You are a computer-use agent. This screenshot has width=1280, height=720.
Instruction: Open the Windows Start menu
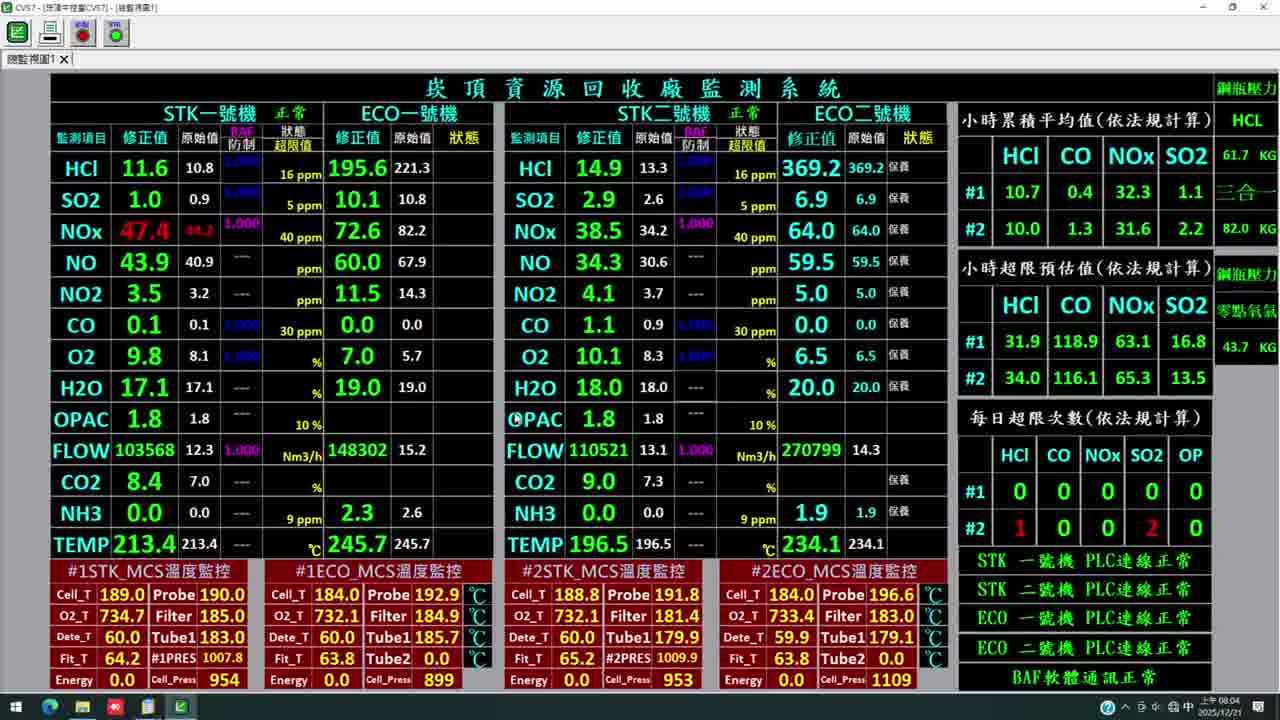[17, 707]
